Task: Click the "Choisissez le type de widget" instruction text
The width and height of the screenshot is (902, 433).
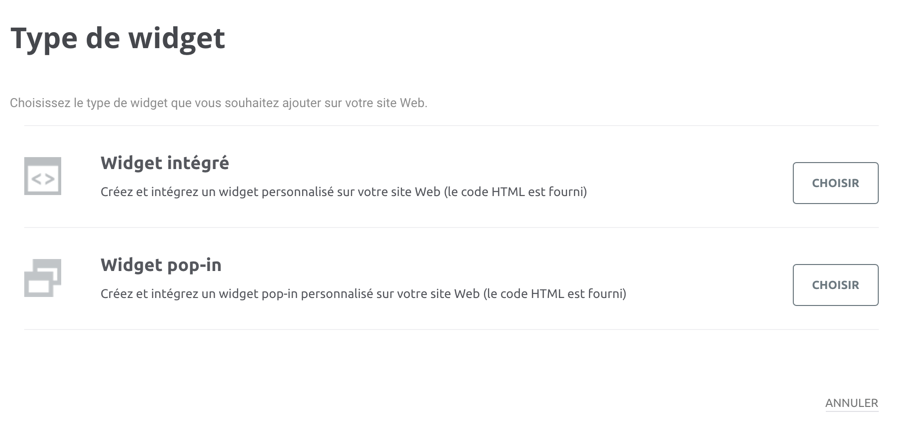Action: point(219,104)
